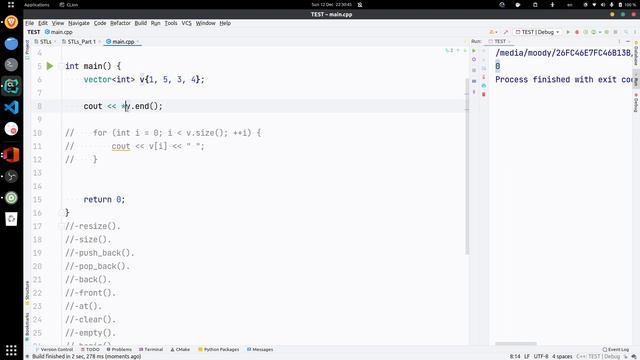Viewport: 640px width, 360px height.
Task: Open the Problems tool window
Action: [119, 349]
